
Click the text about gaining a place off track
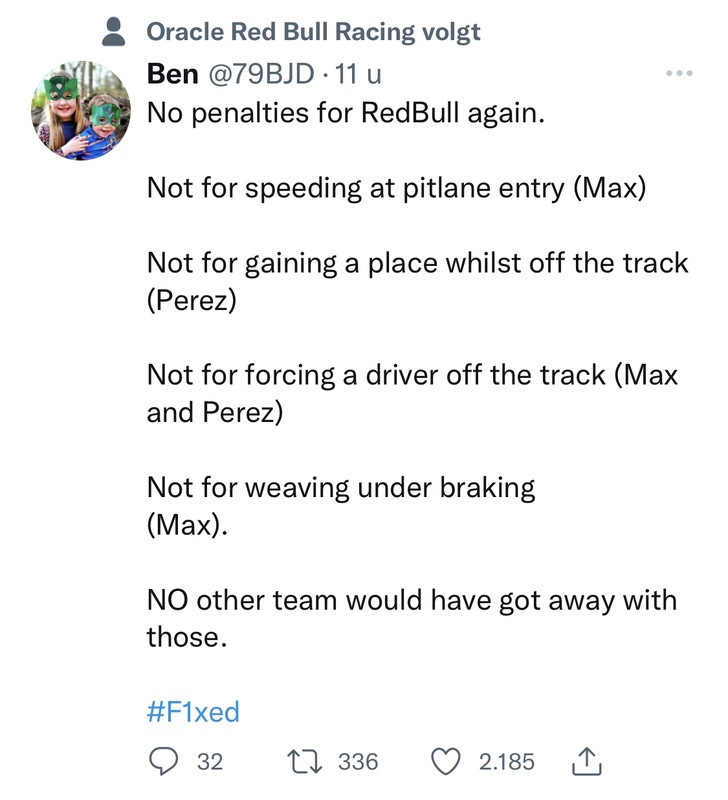click(417, 263)
